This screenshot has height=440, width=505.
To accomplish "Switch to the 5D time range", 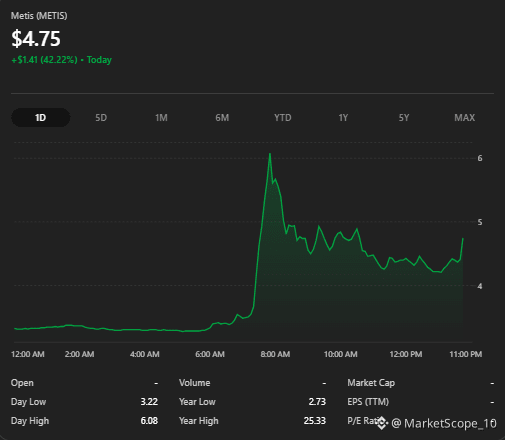I will (101, 118).
